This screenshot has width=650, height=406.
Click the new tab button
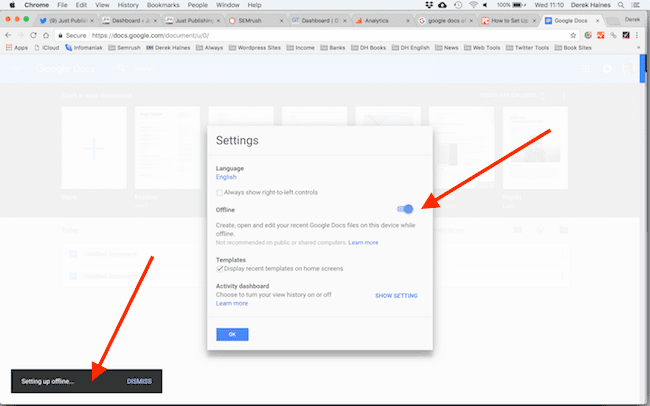click(612, 21)
